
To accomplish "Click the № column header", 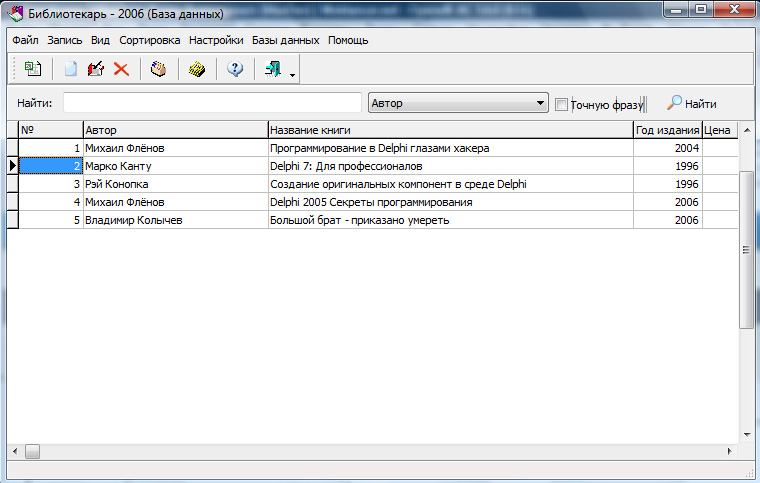I will [51, 130].
